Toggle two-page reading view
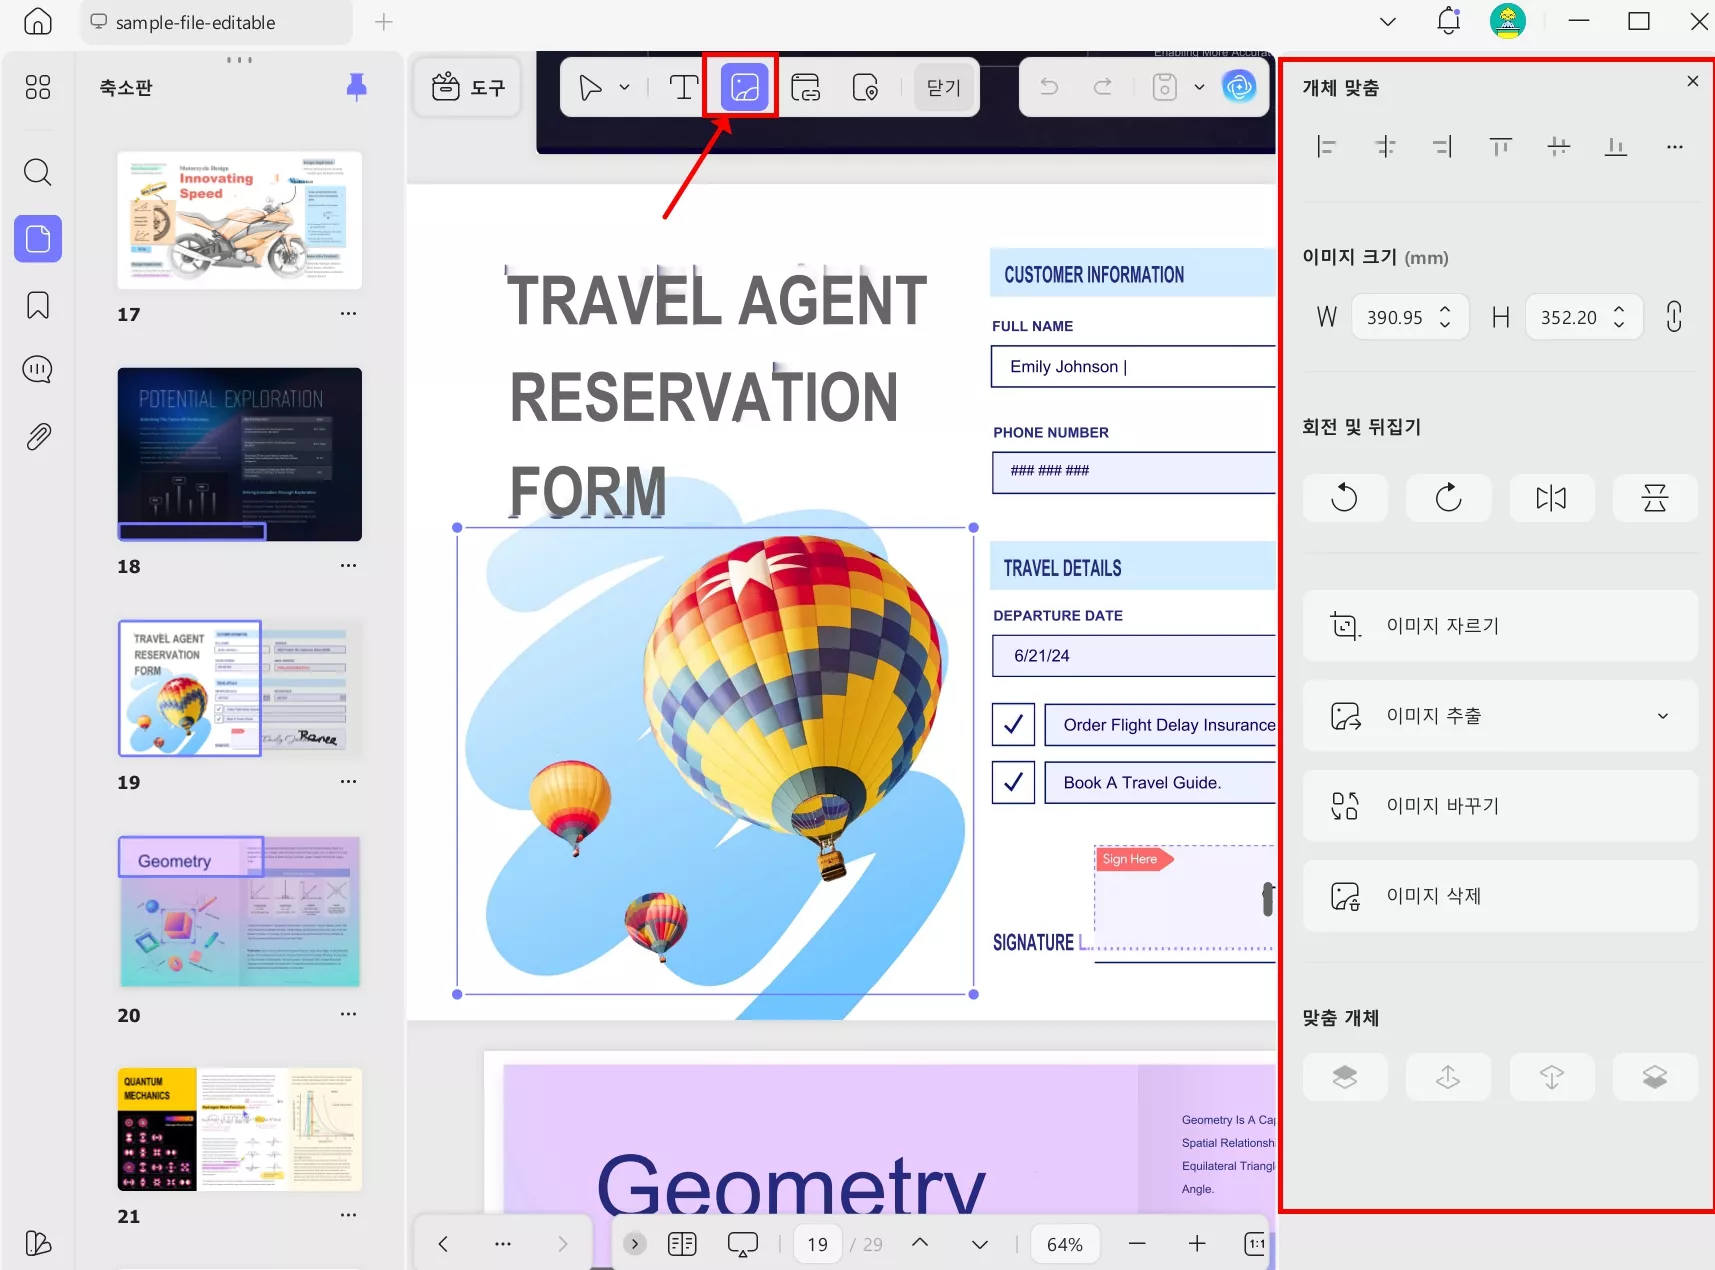 click(x=682, y=1244)
